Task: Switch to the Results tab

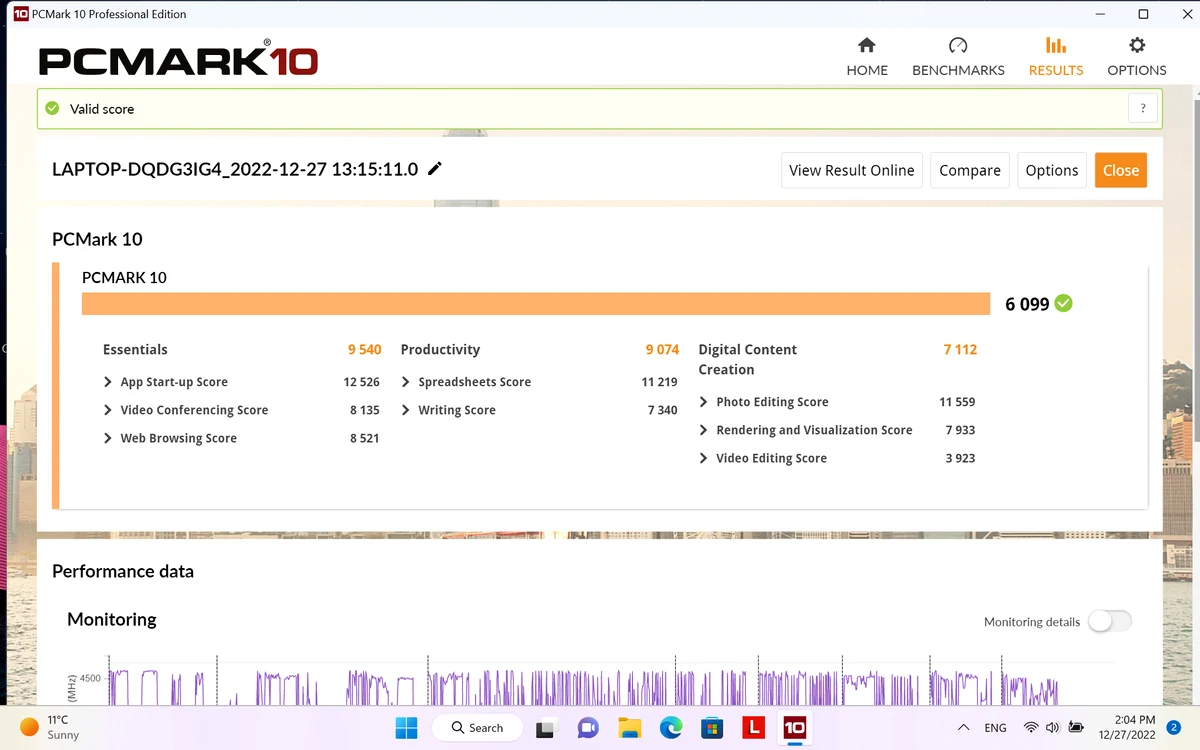Action: pos(1056,57)
